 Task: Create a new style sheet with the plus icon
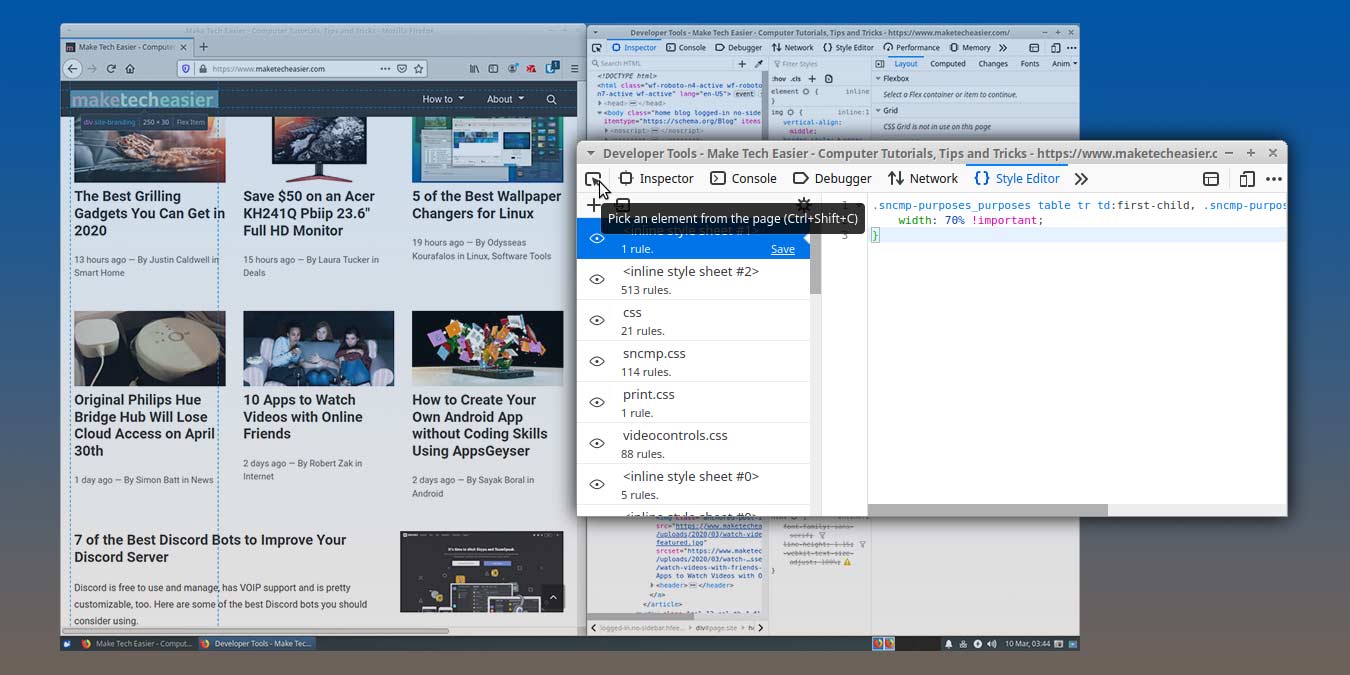coord(594,203)
